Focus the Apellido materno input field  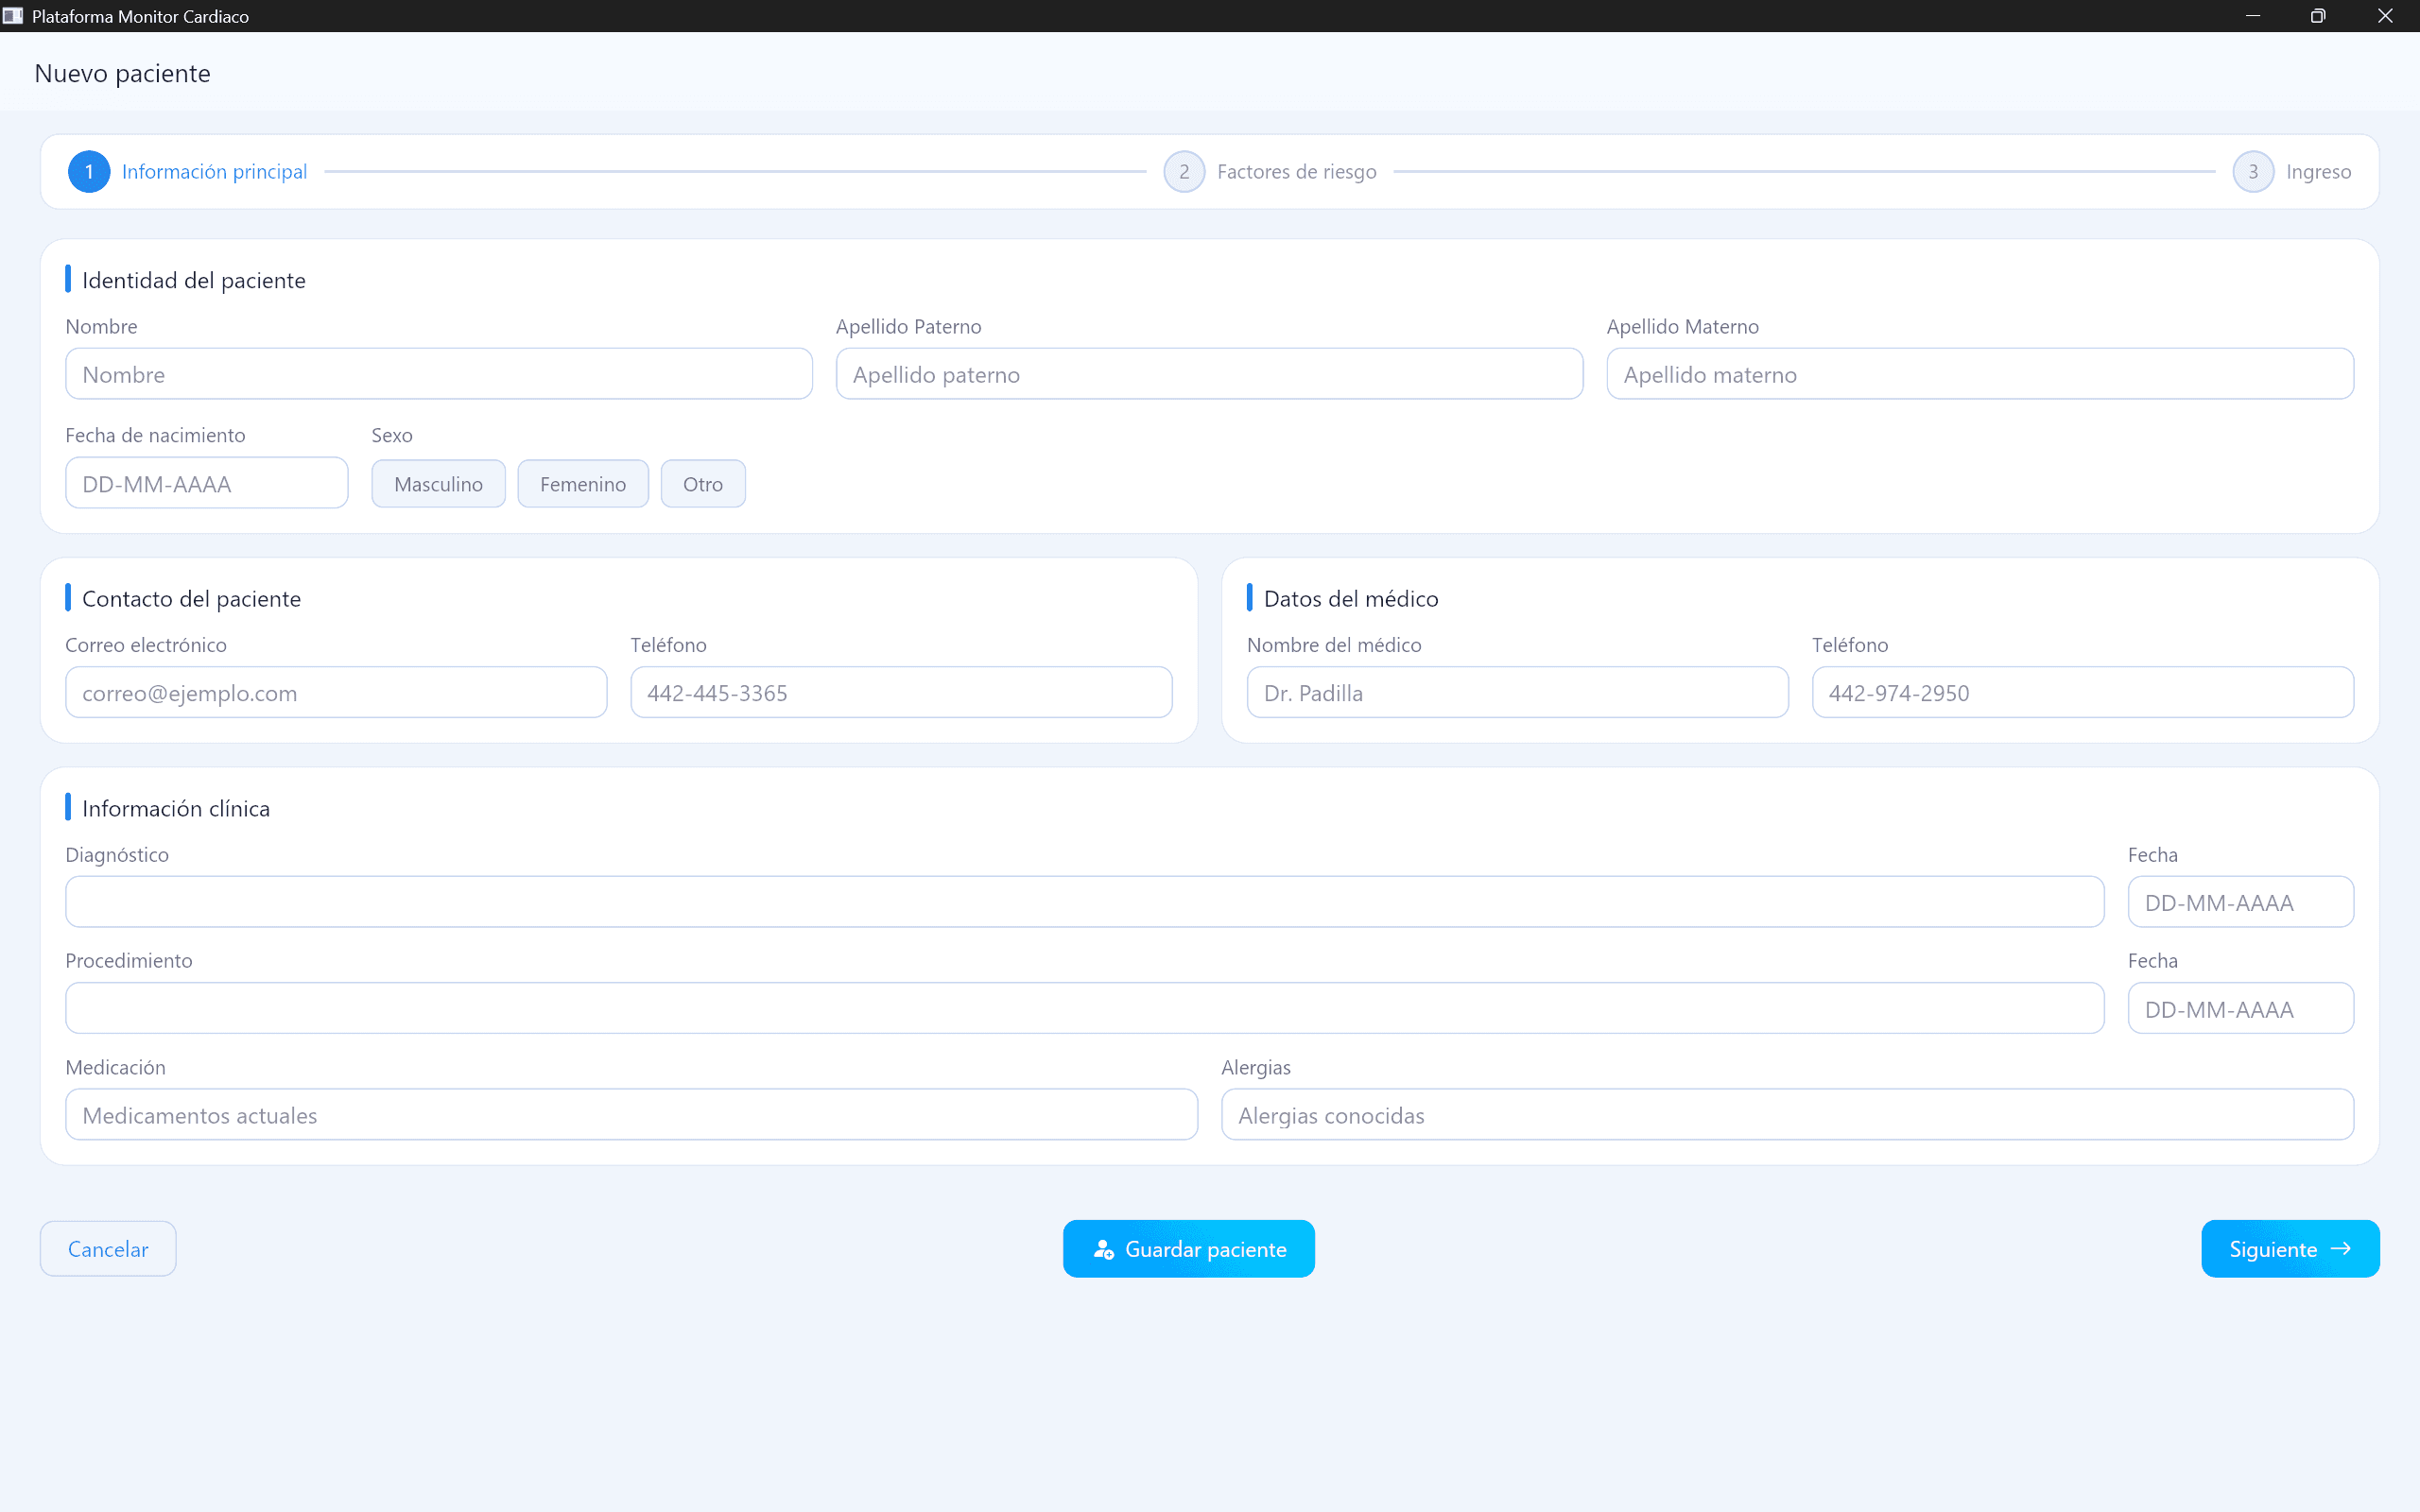1980,374
